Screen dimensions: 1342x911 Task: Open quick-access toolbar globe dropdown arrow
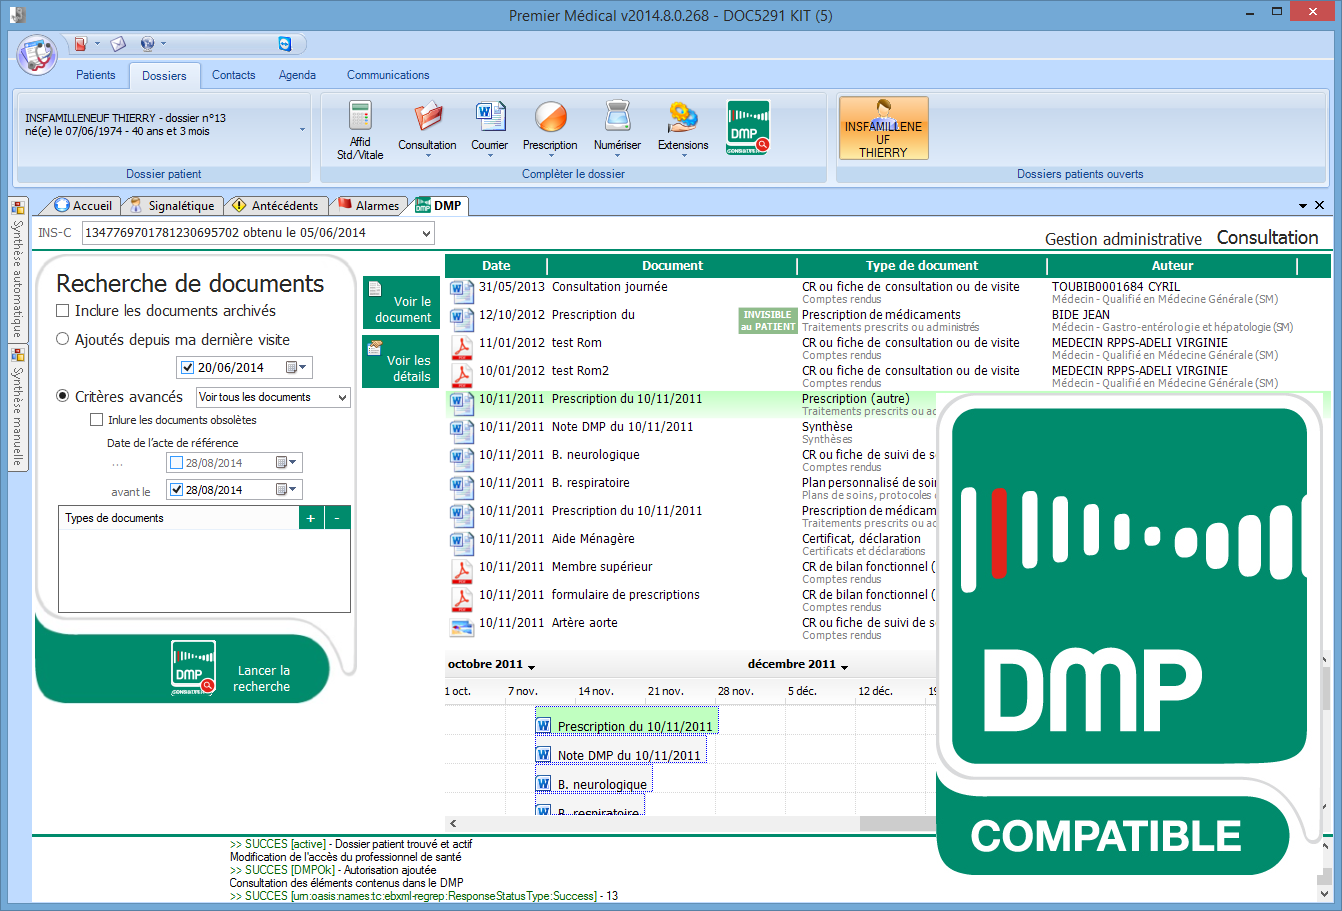pos(163,44)
